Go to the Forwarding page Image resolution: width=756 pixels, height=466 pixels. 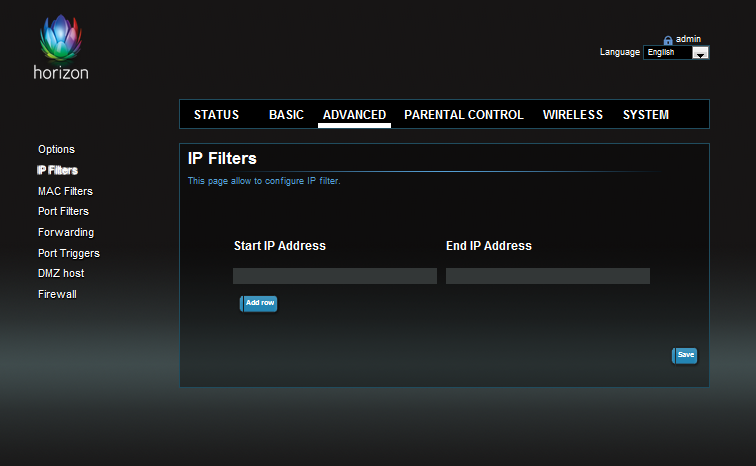point(66,232)
